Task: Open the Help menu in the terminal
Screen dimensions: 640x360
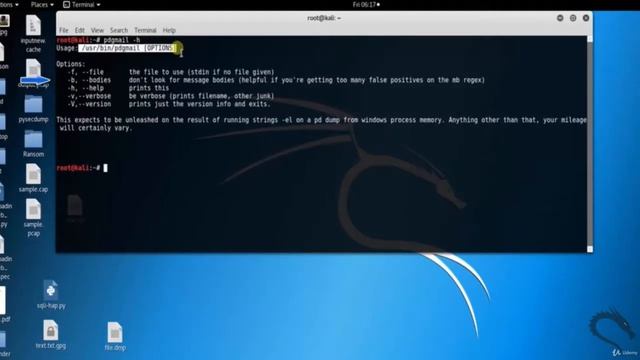Action: [169, 30]
